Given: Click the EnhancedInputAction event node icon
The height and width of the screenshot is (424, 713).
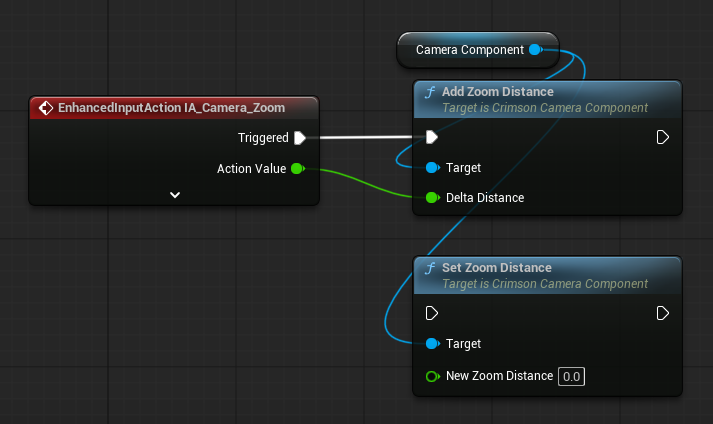Looking at the screenshot, I should [x=46, y=108].
